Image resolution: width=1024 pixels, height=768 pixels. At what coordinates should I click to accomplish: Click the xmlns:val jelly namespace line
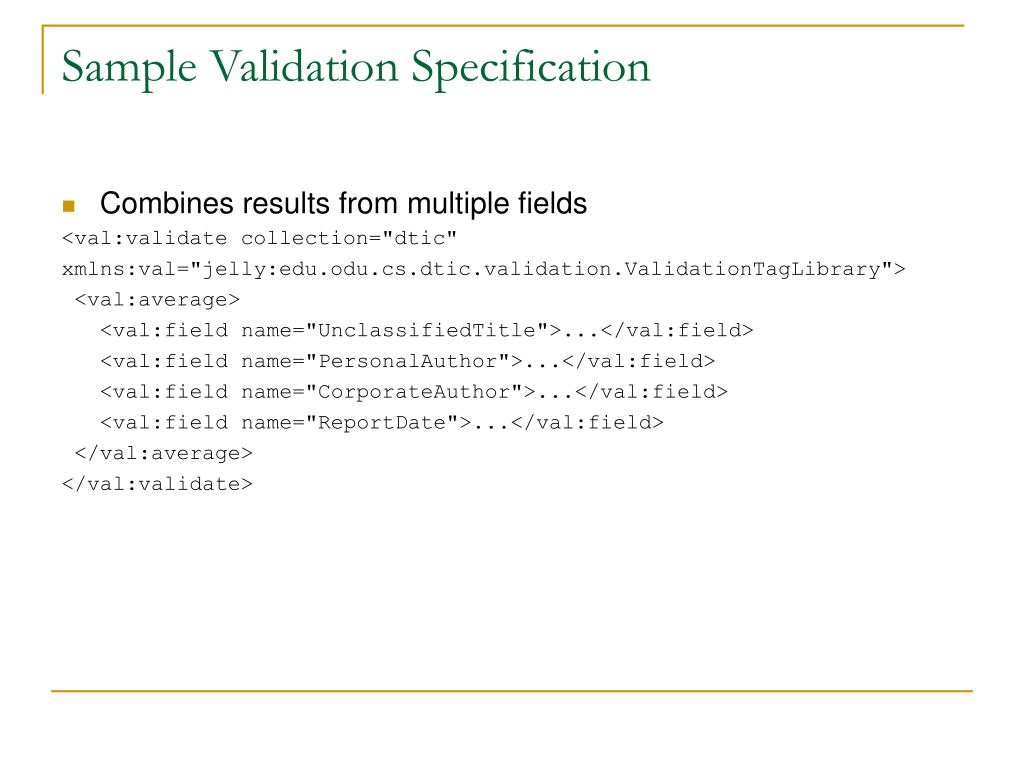point(484,269)
